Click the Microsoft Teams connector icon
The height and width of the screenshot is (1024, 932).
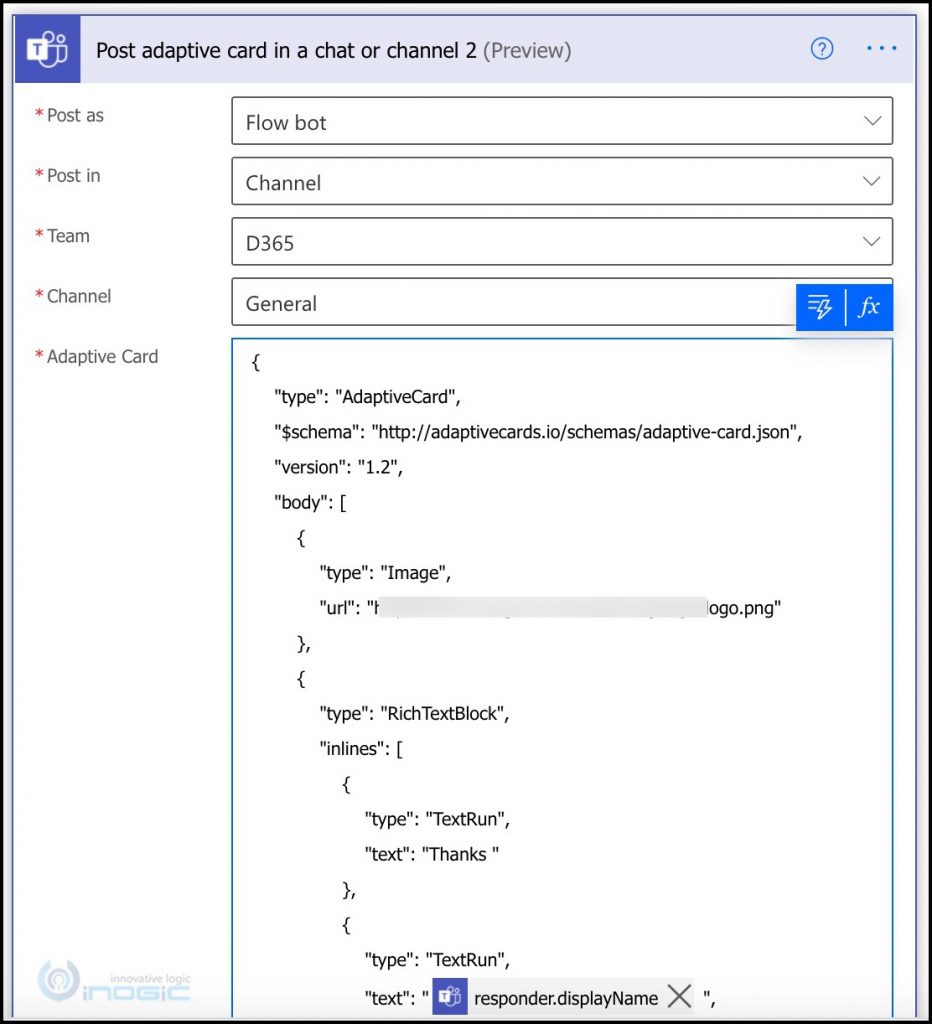coord(46,47)
